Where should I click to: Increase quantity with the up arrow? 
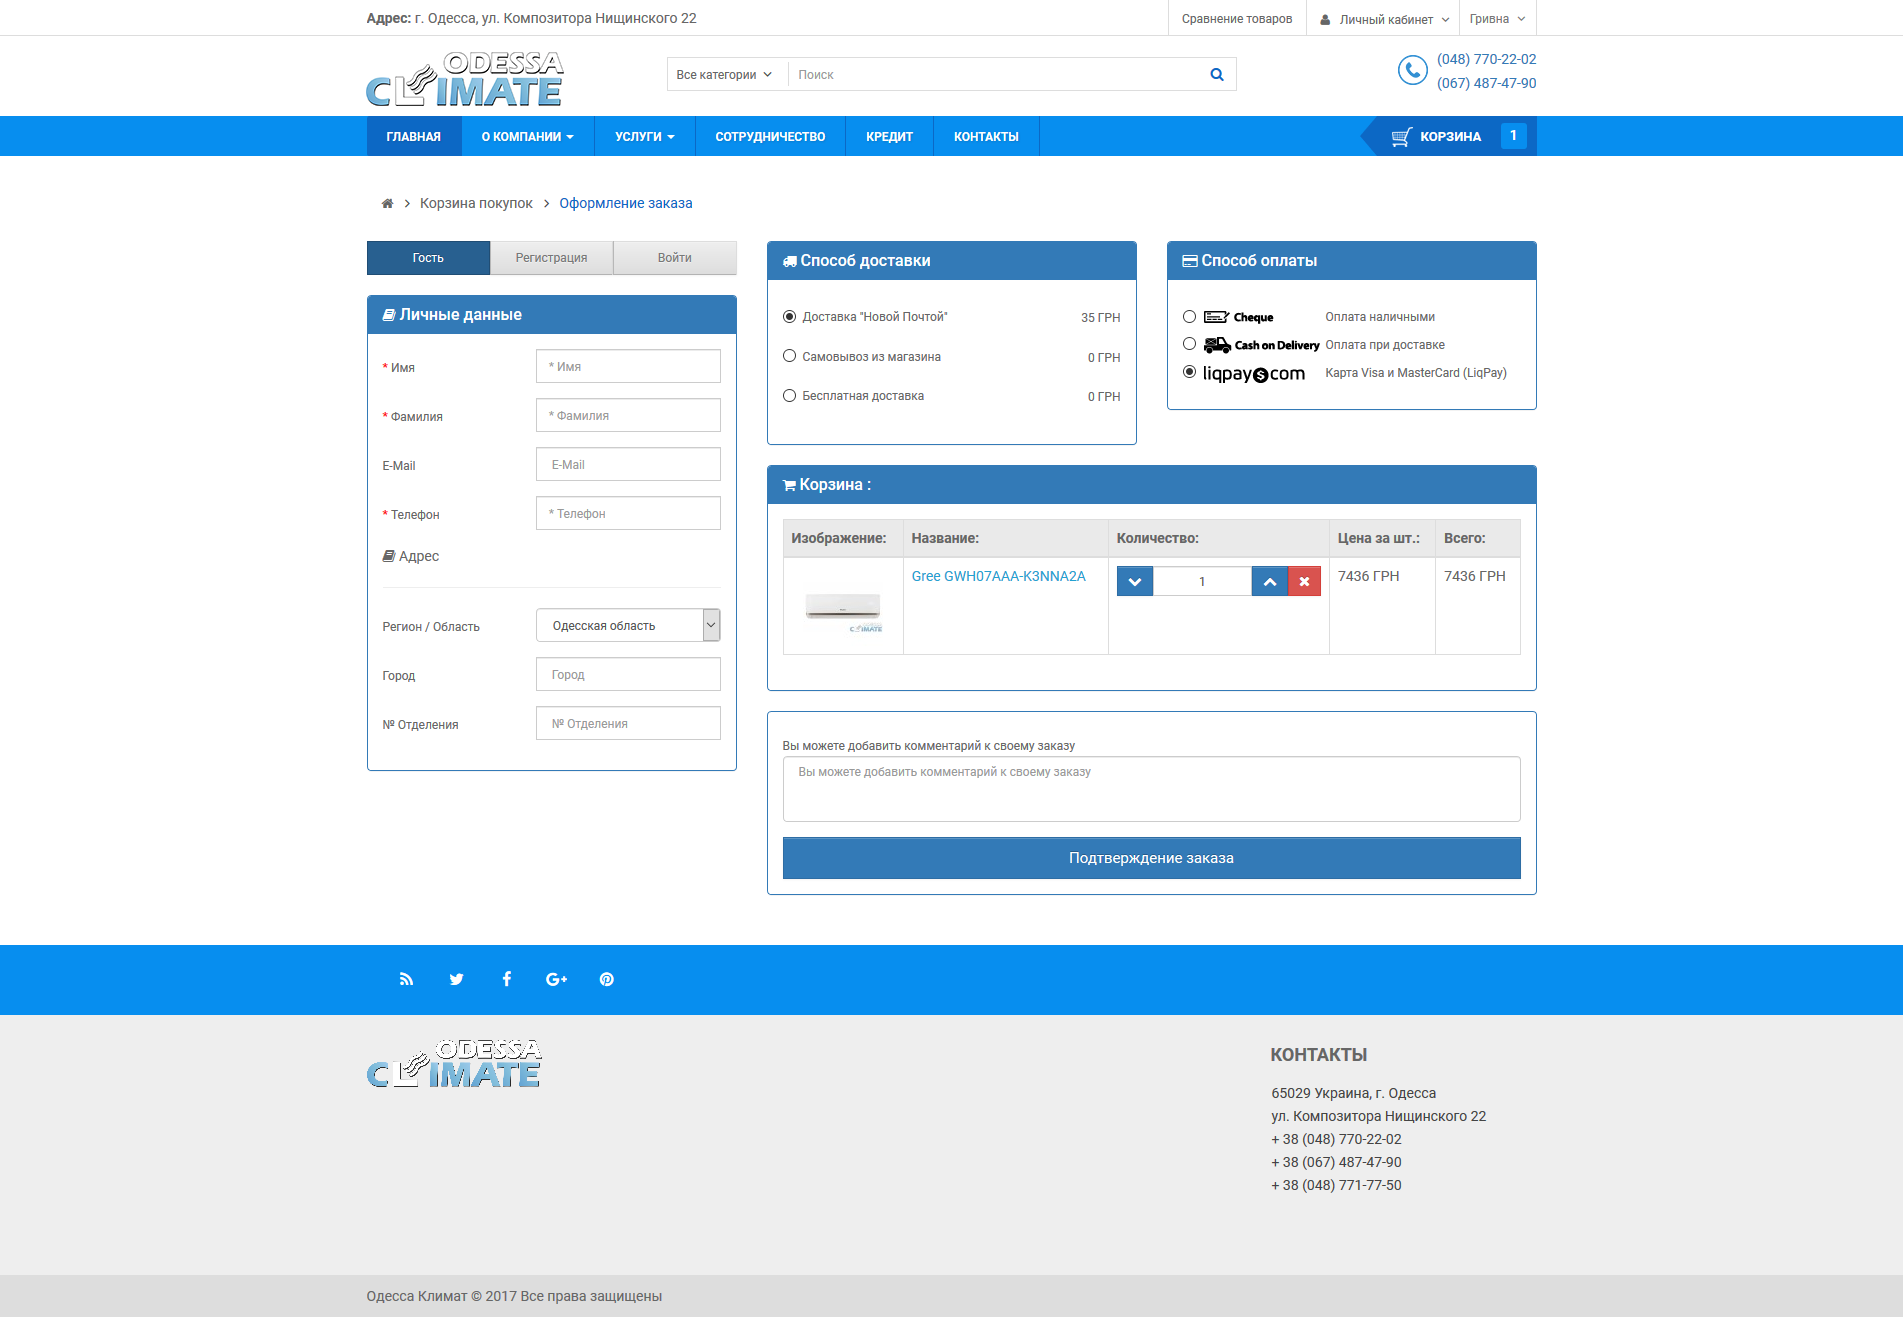[1269, 582]
